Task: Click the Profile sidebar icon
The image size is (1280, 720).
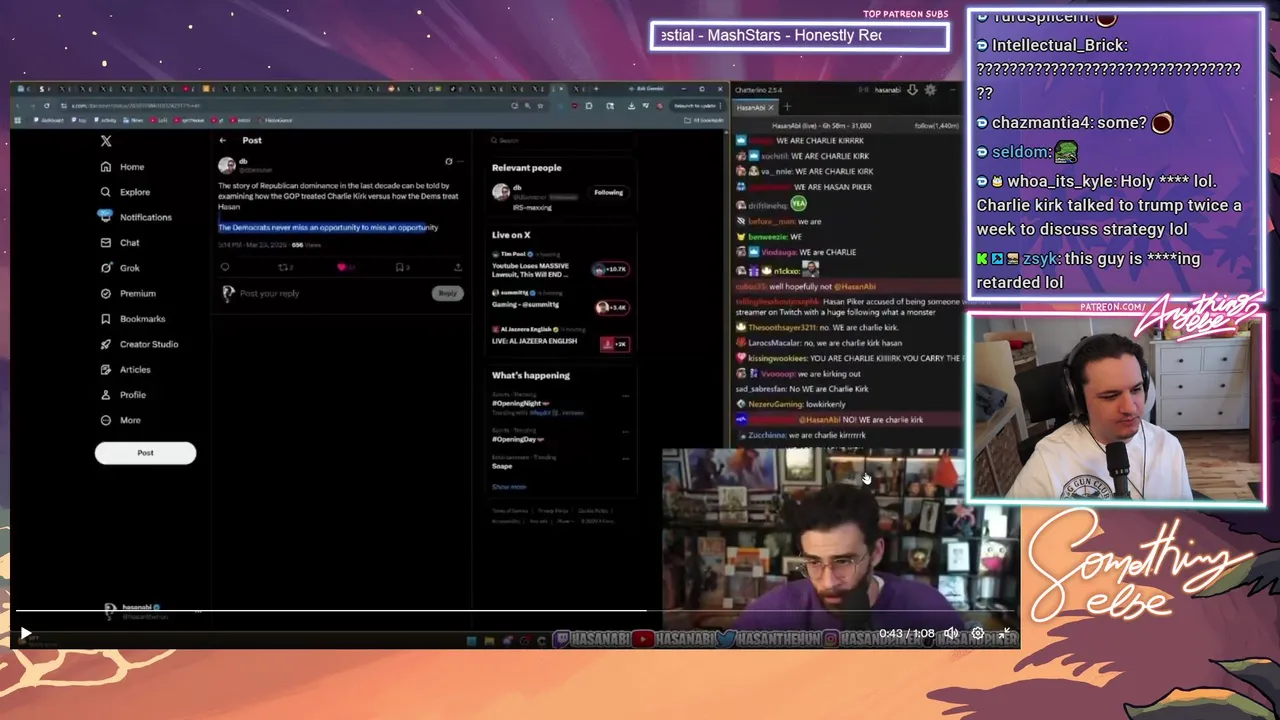Action: pos(106,395)
